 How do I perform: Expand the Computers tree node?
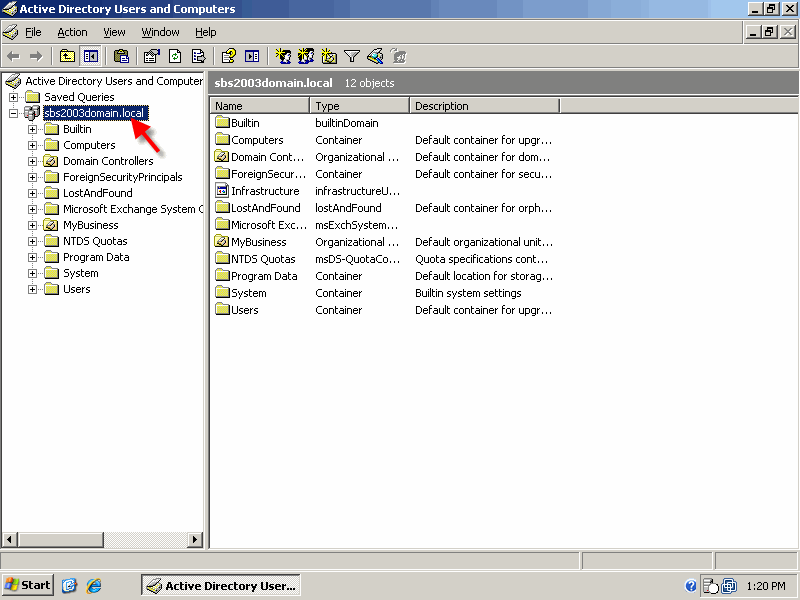(32, 145)
